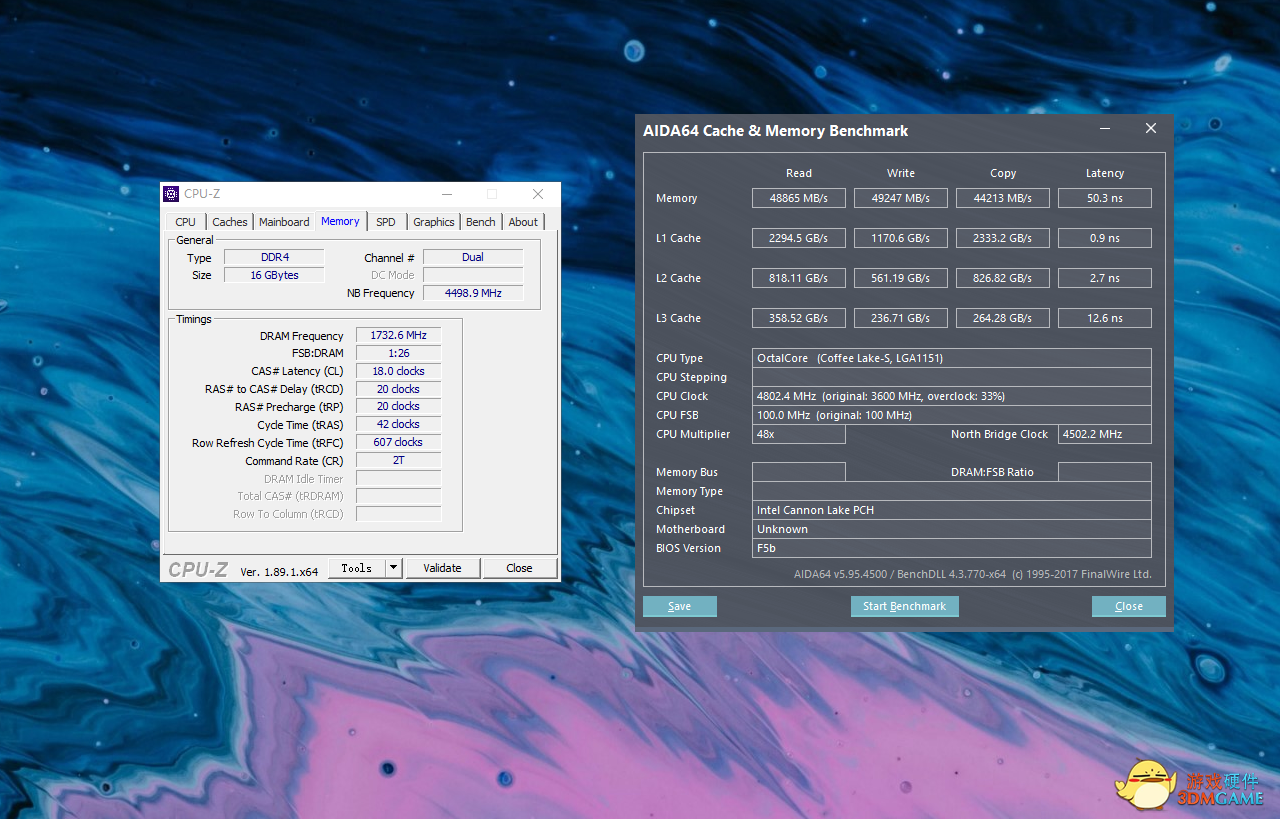Open the Caches tab in CPU-Z
Image resolution: width=1280 pixels, height=819 pixels.
(x=230, y=222)
